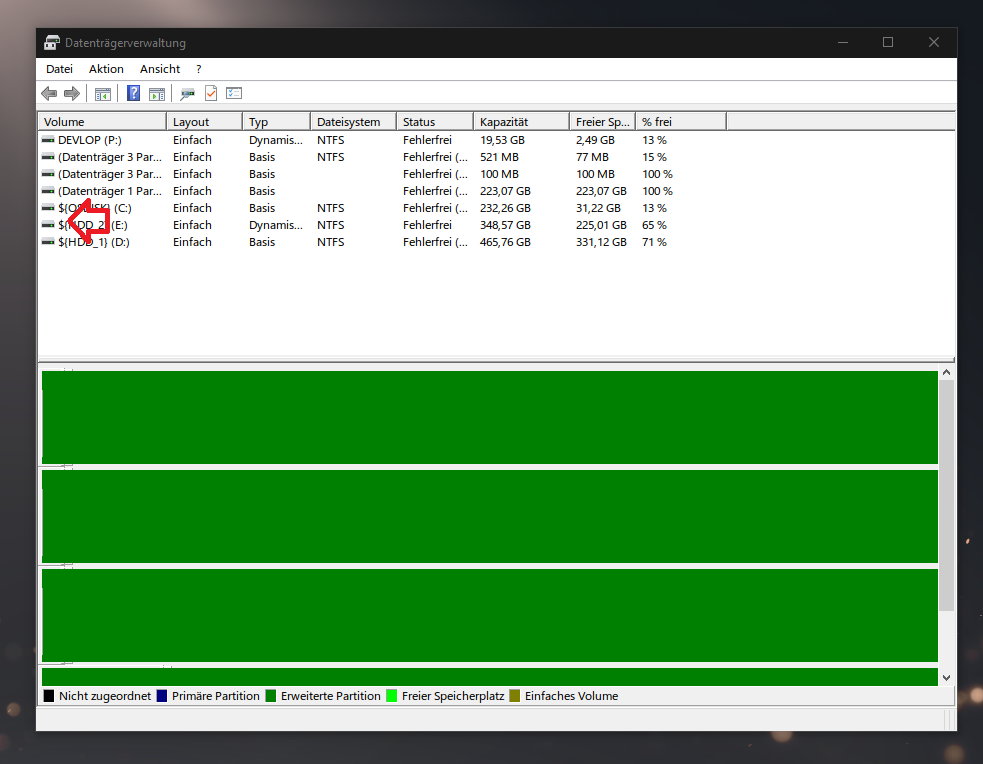
Task: Sort by the Volume column header
Action: point(102,122)
